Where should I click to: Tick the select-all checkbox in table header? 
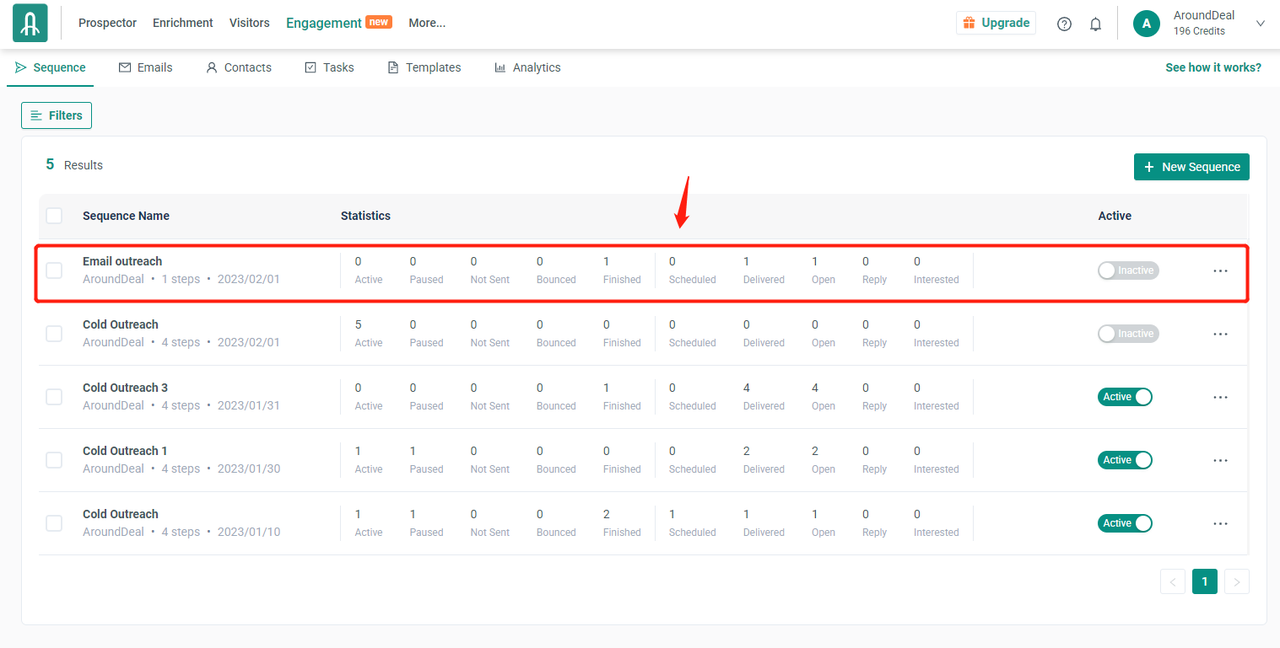coord(54,216)
